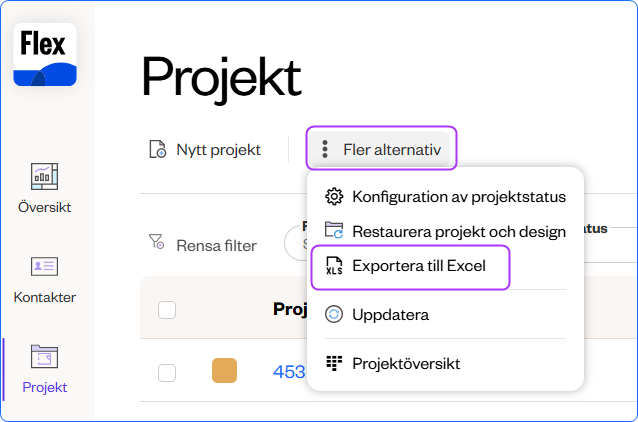
Task: Open the Kontakter sidebar icon
Action: click(x=45, y=265)
